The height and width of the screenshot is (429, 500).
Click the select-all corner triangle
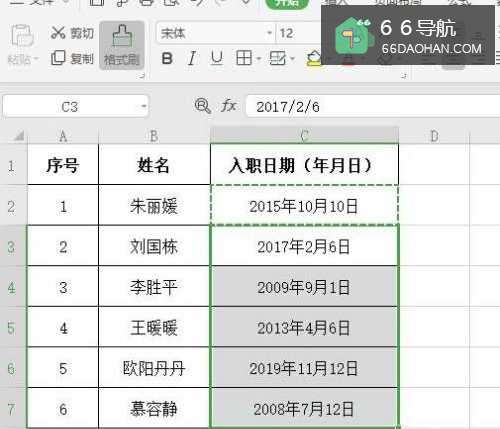point(18,136)
